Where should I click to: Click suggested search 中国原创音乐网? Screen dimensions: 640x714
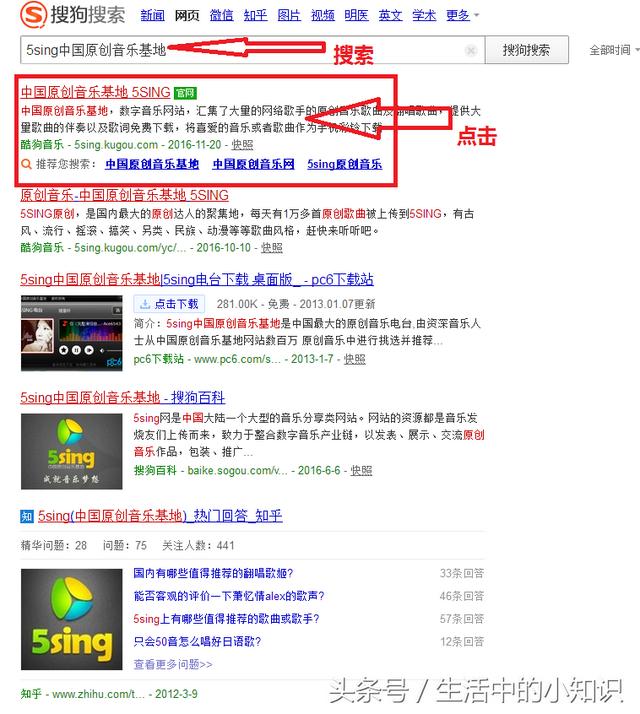253,164
